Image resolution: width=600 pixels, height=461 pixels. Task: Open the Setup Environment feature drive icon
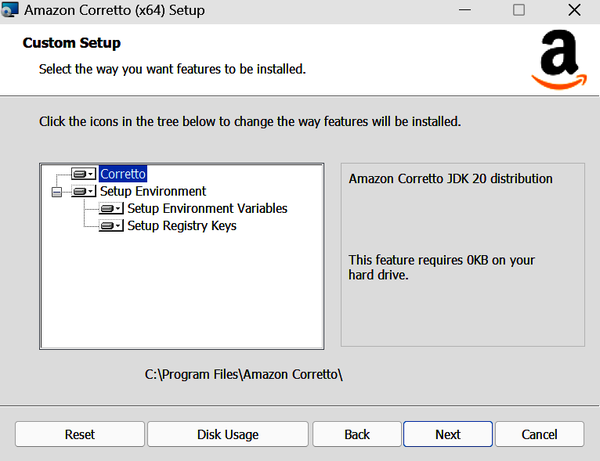coord(83,191)
